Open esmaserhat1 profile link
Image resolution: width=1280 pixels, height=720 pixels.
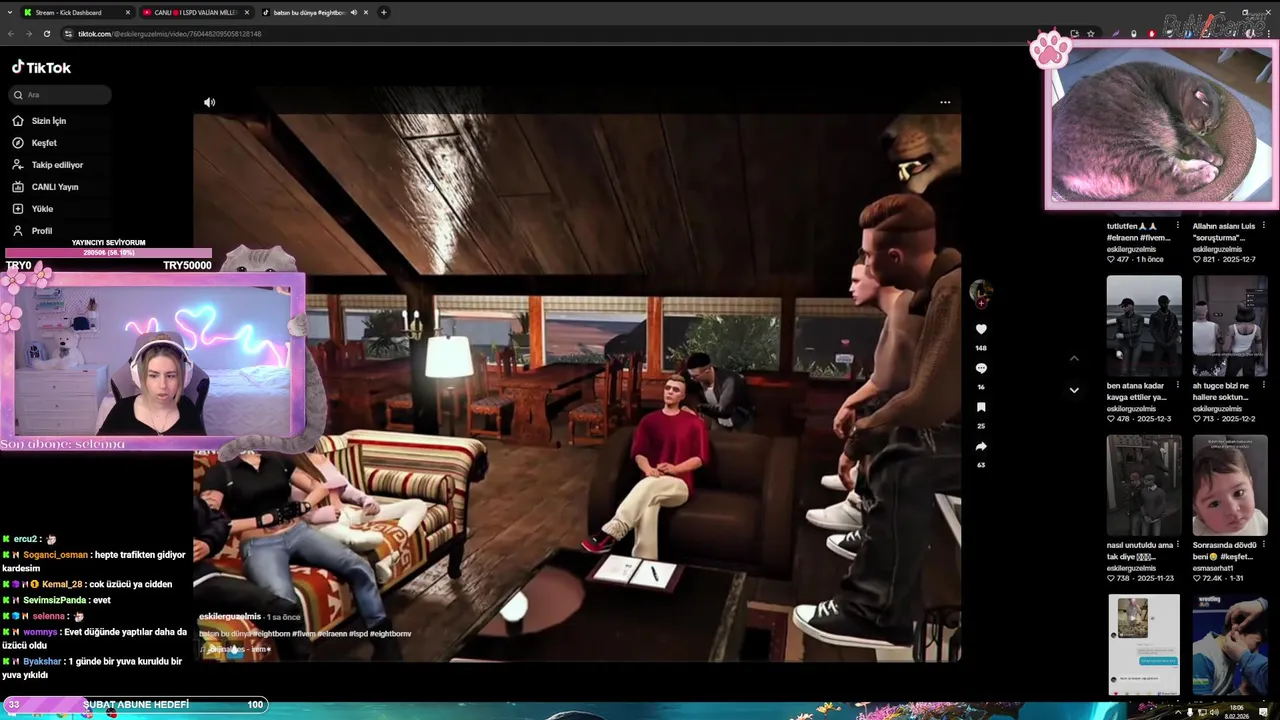pos(1217,568)
